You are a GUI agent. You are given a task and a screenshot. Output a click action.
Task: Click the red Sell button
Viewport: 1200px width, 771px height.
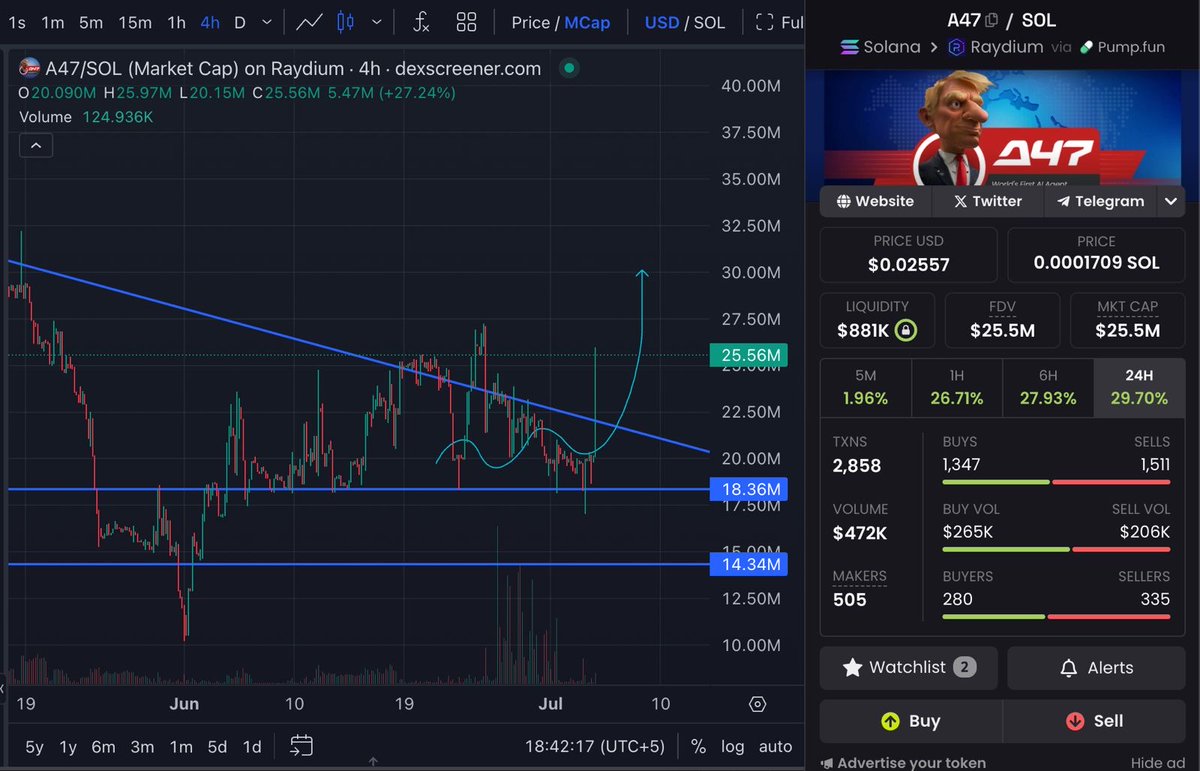tap(1096, 721)
